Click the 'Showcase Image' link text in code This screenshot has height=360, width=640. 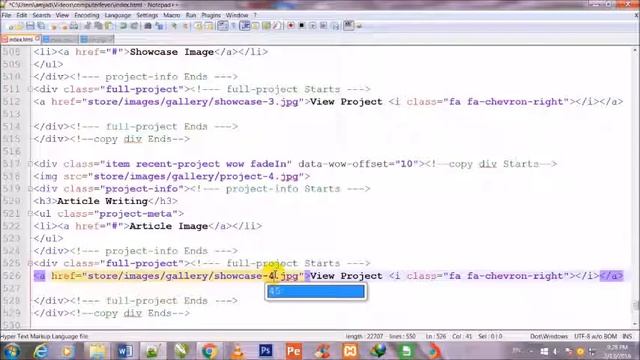pos(172,52)
